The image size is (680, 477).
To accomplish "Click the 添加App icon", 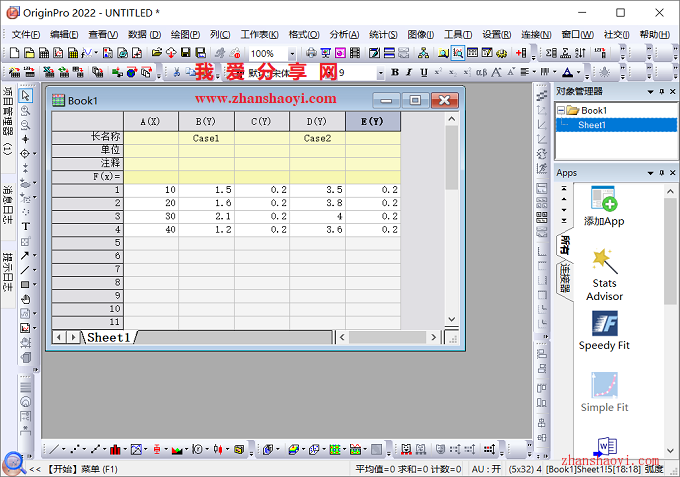I will point(604,206).
